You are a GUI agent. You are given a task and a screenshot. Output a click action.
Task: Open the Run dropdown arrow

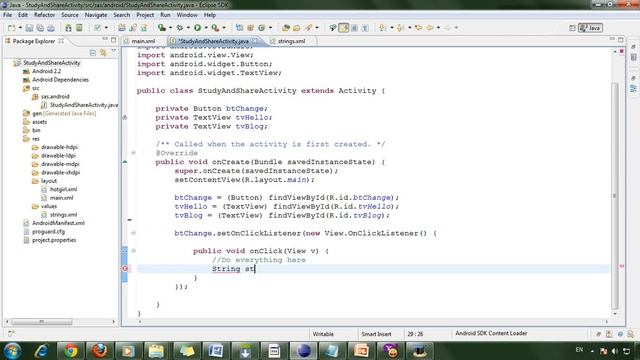[206, 28]
